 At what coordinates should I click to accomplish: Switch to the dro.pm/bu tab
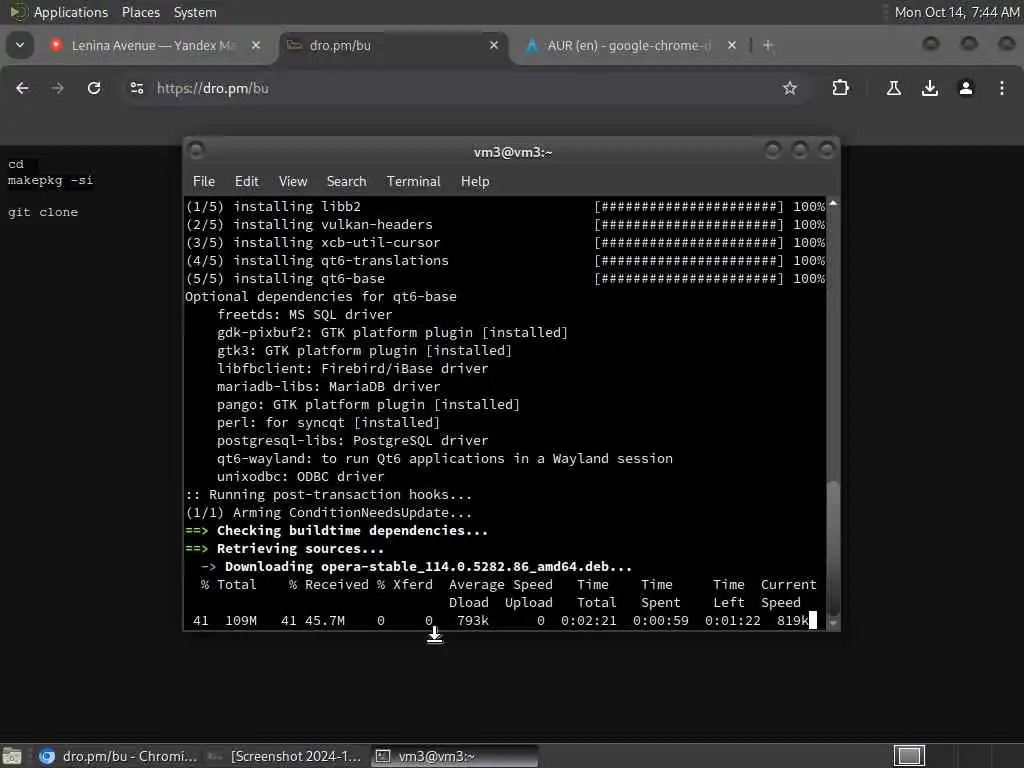(393, 46)
